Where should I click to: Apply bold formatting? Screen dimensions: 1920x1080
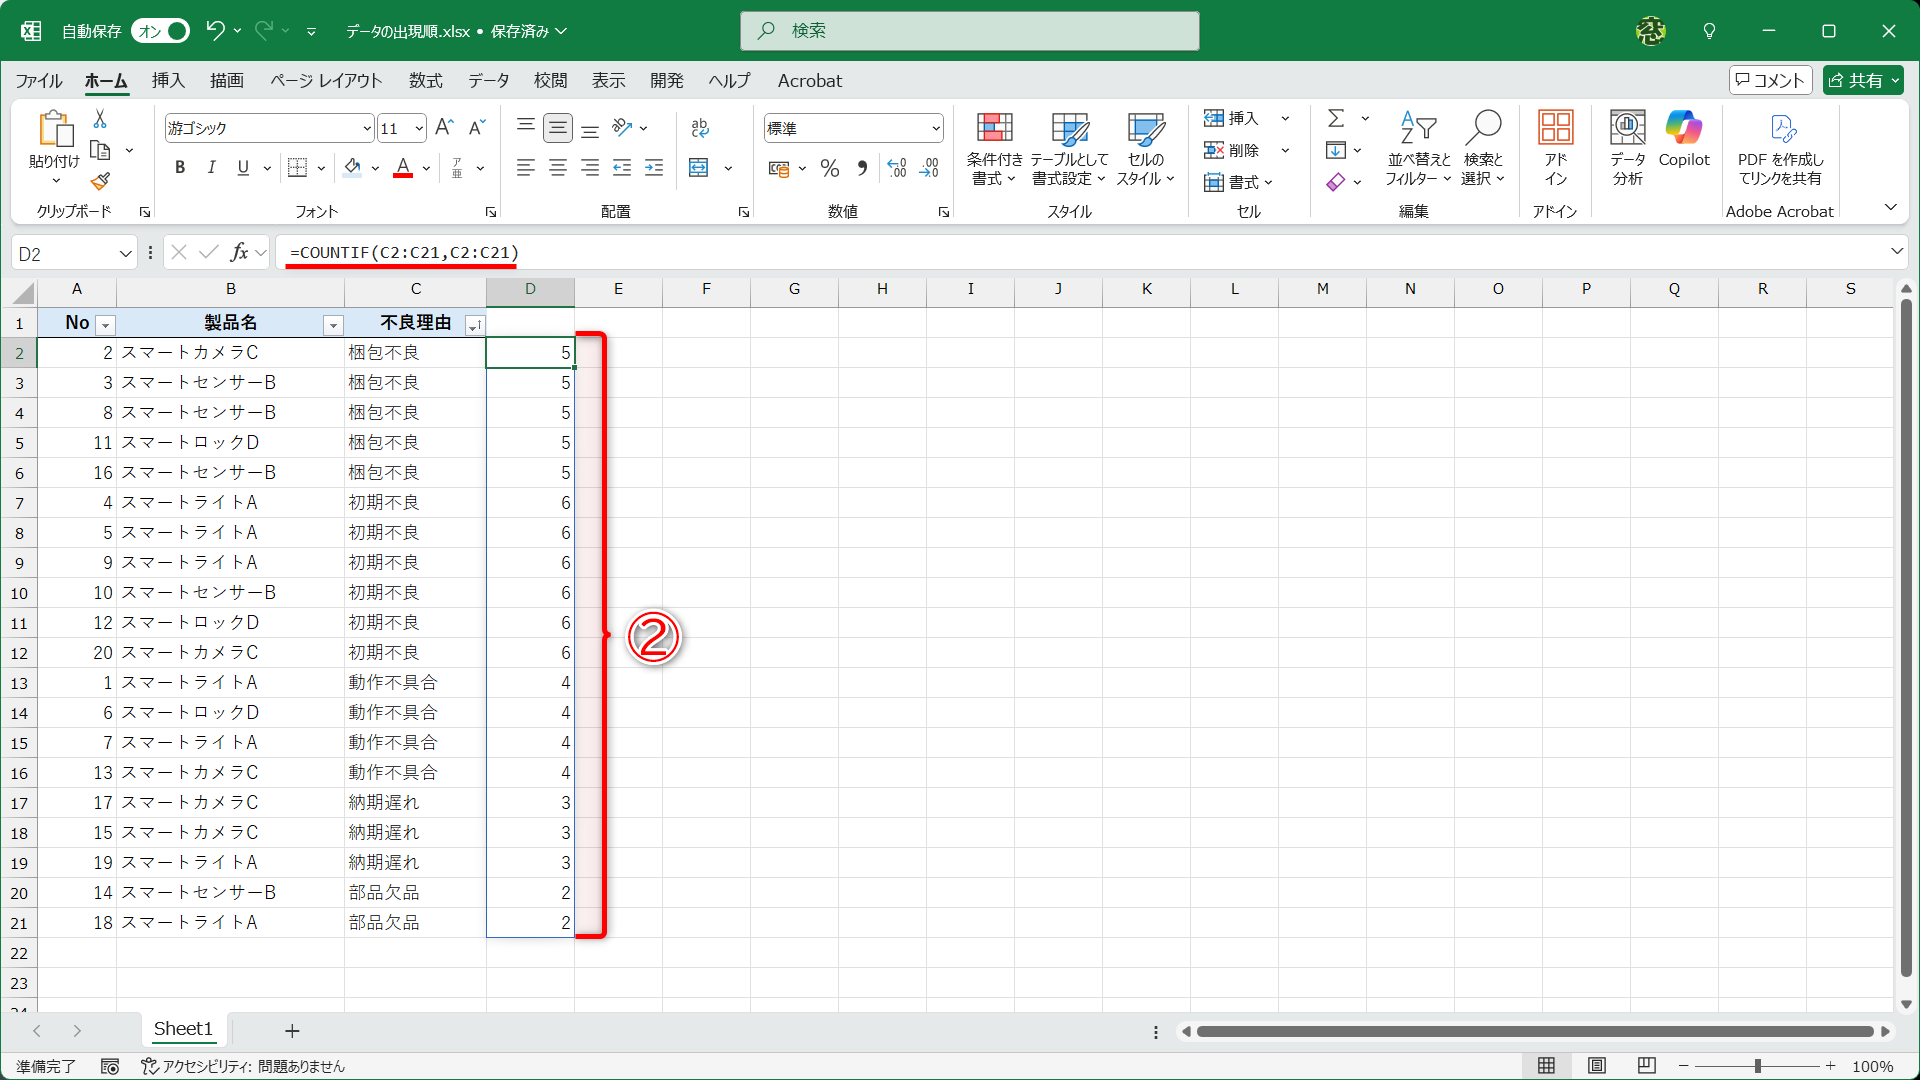pos(180,167)
